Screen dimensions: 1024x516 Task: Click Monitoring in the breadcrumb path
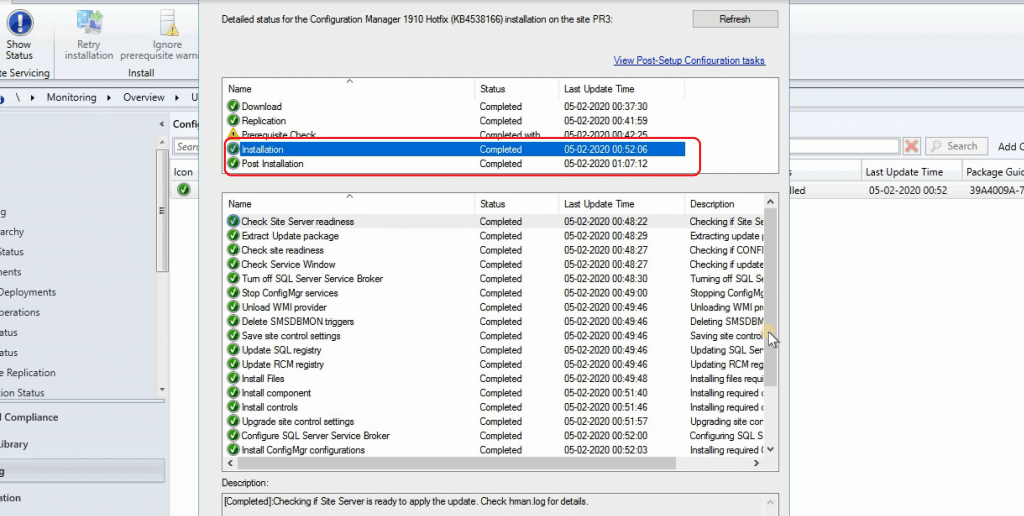click(x=71, y=97)
